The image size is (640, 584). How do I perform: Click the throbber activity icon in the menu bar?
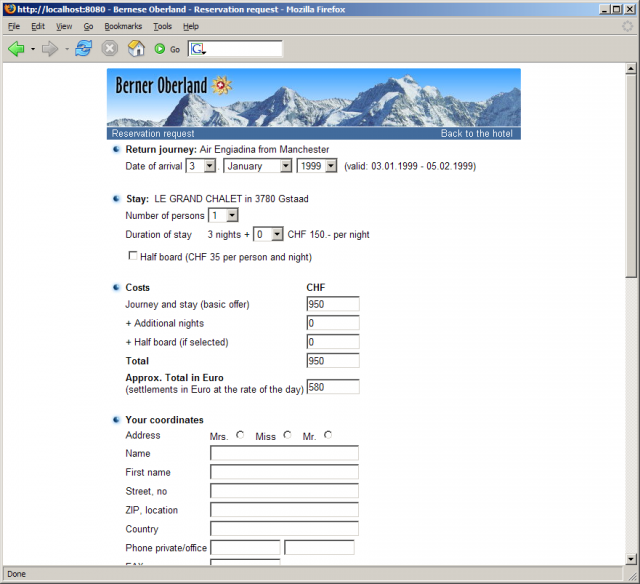tap(627, 27)
